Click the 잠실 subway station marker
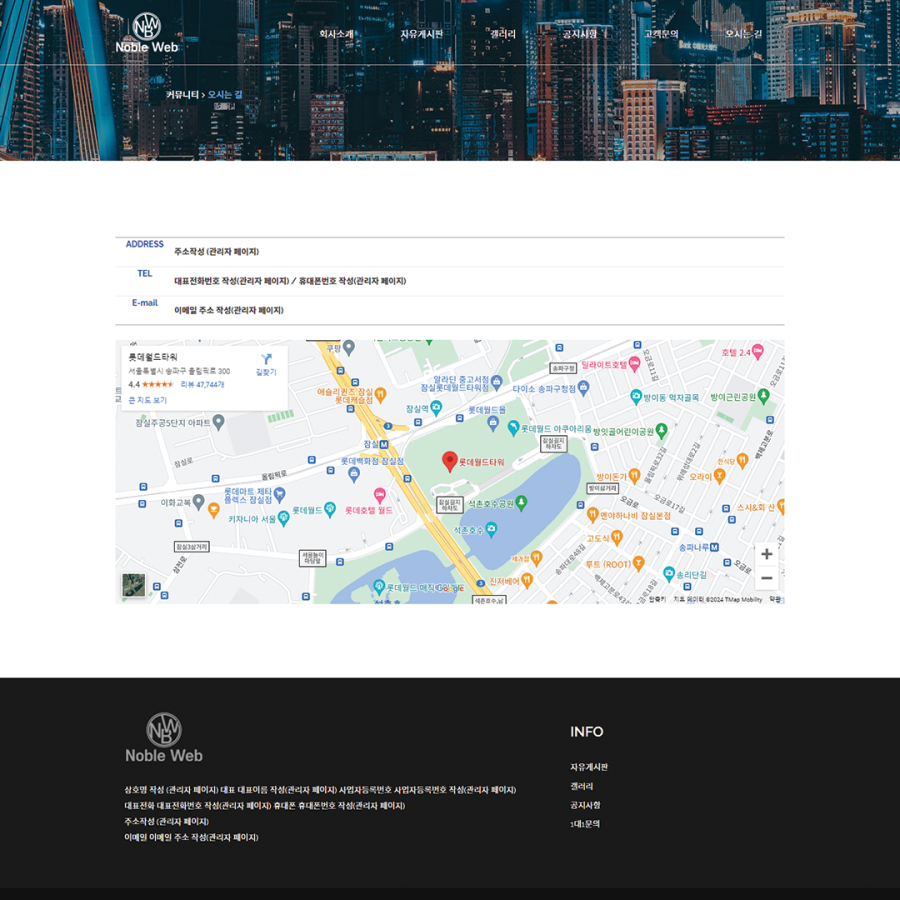Image resolution: width=900 pixels, height=900 pixels. (x=383, y=444)
